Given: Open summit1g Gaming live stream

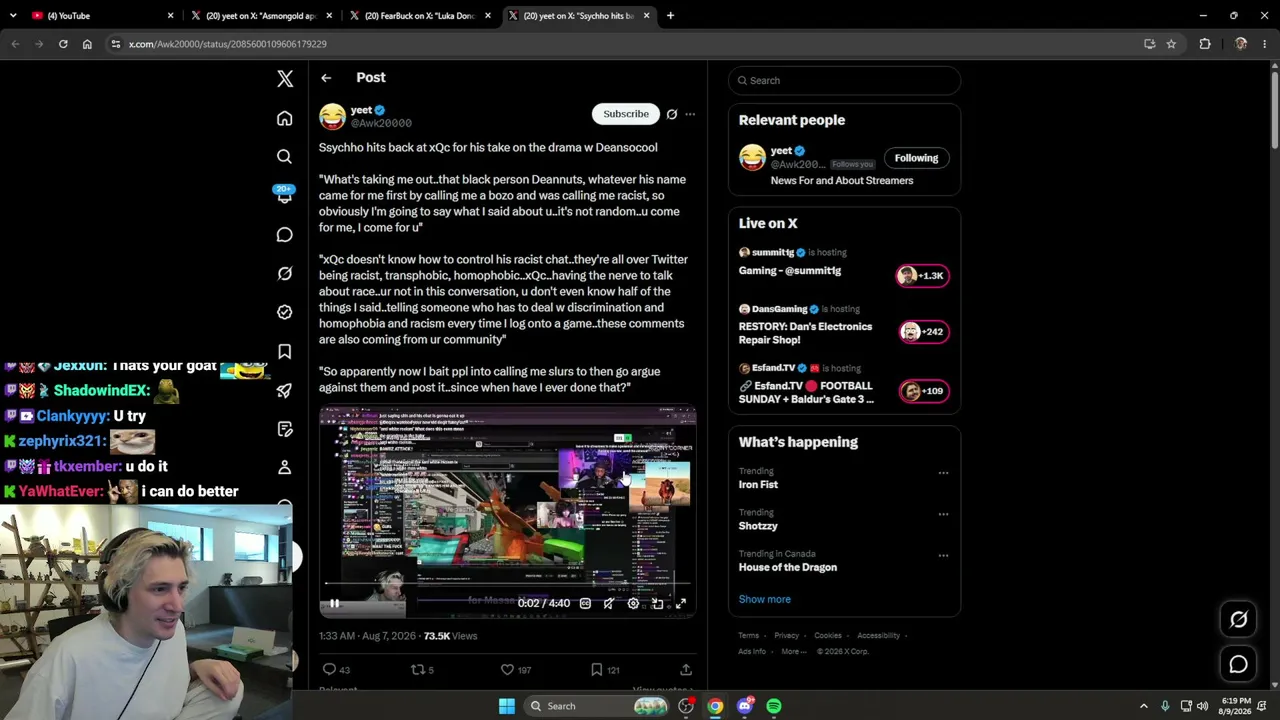Looking at the screenshot, I should click(844, 263).
